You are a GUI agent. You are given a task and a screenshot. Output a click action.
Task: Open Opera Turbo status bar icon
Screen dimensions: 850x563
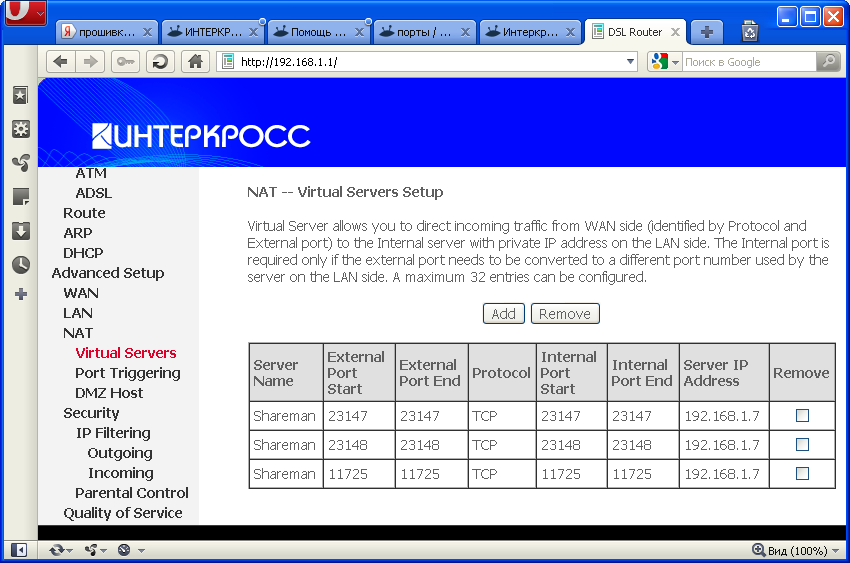124,551
